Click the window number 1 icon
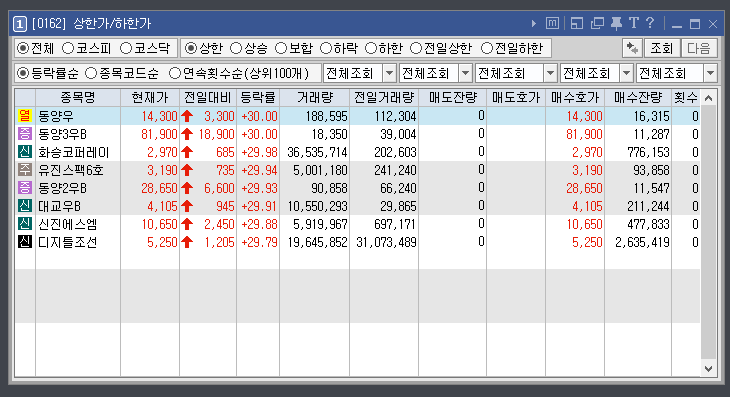730x397 pixels. coord(20,24)
